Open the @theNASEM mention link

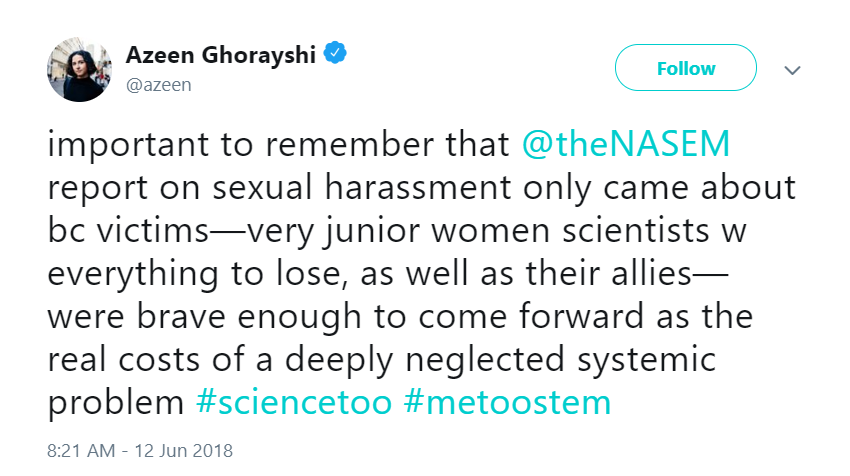click(626, 144)
